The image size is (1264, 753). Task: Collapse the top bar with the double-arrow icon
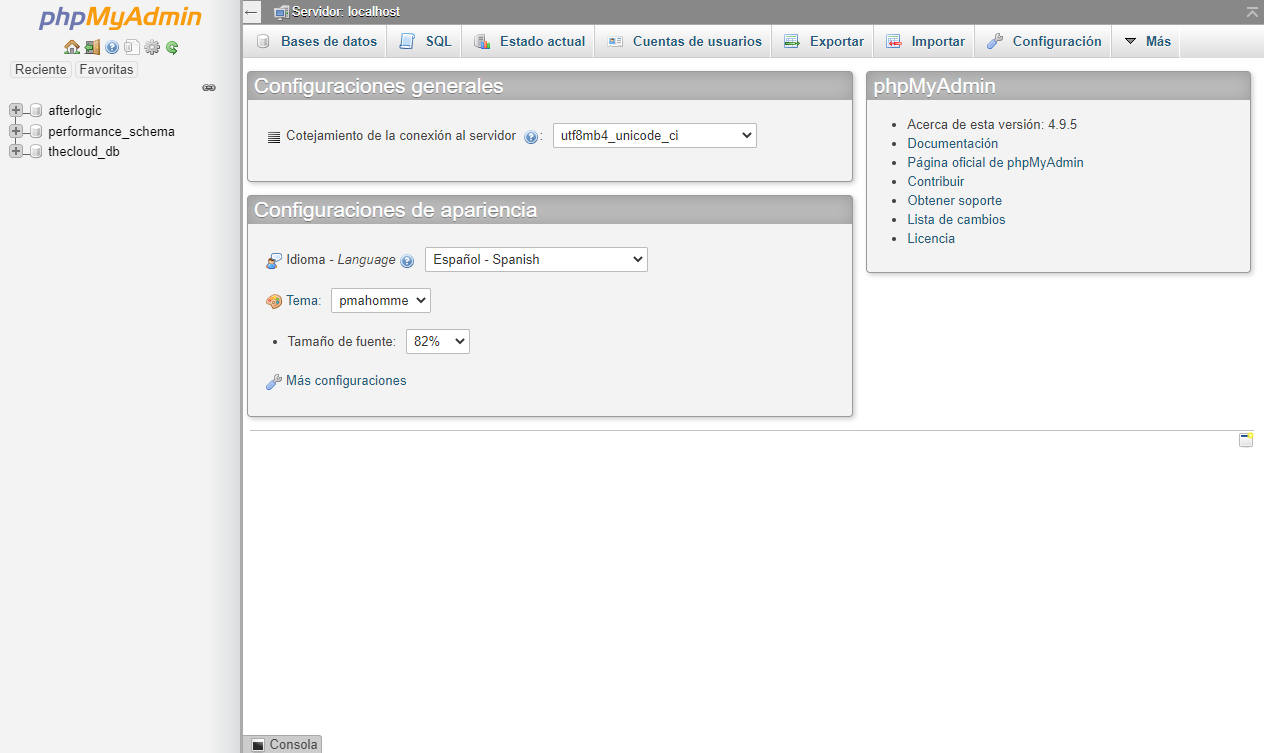pos(1253,12)
